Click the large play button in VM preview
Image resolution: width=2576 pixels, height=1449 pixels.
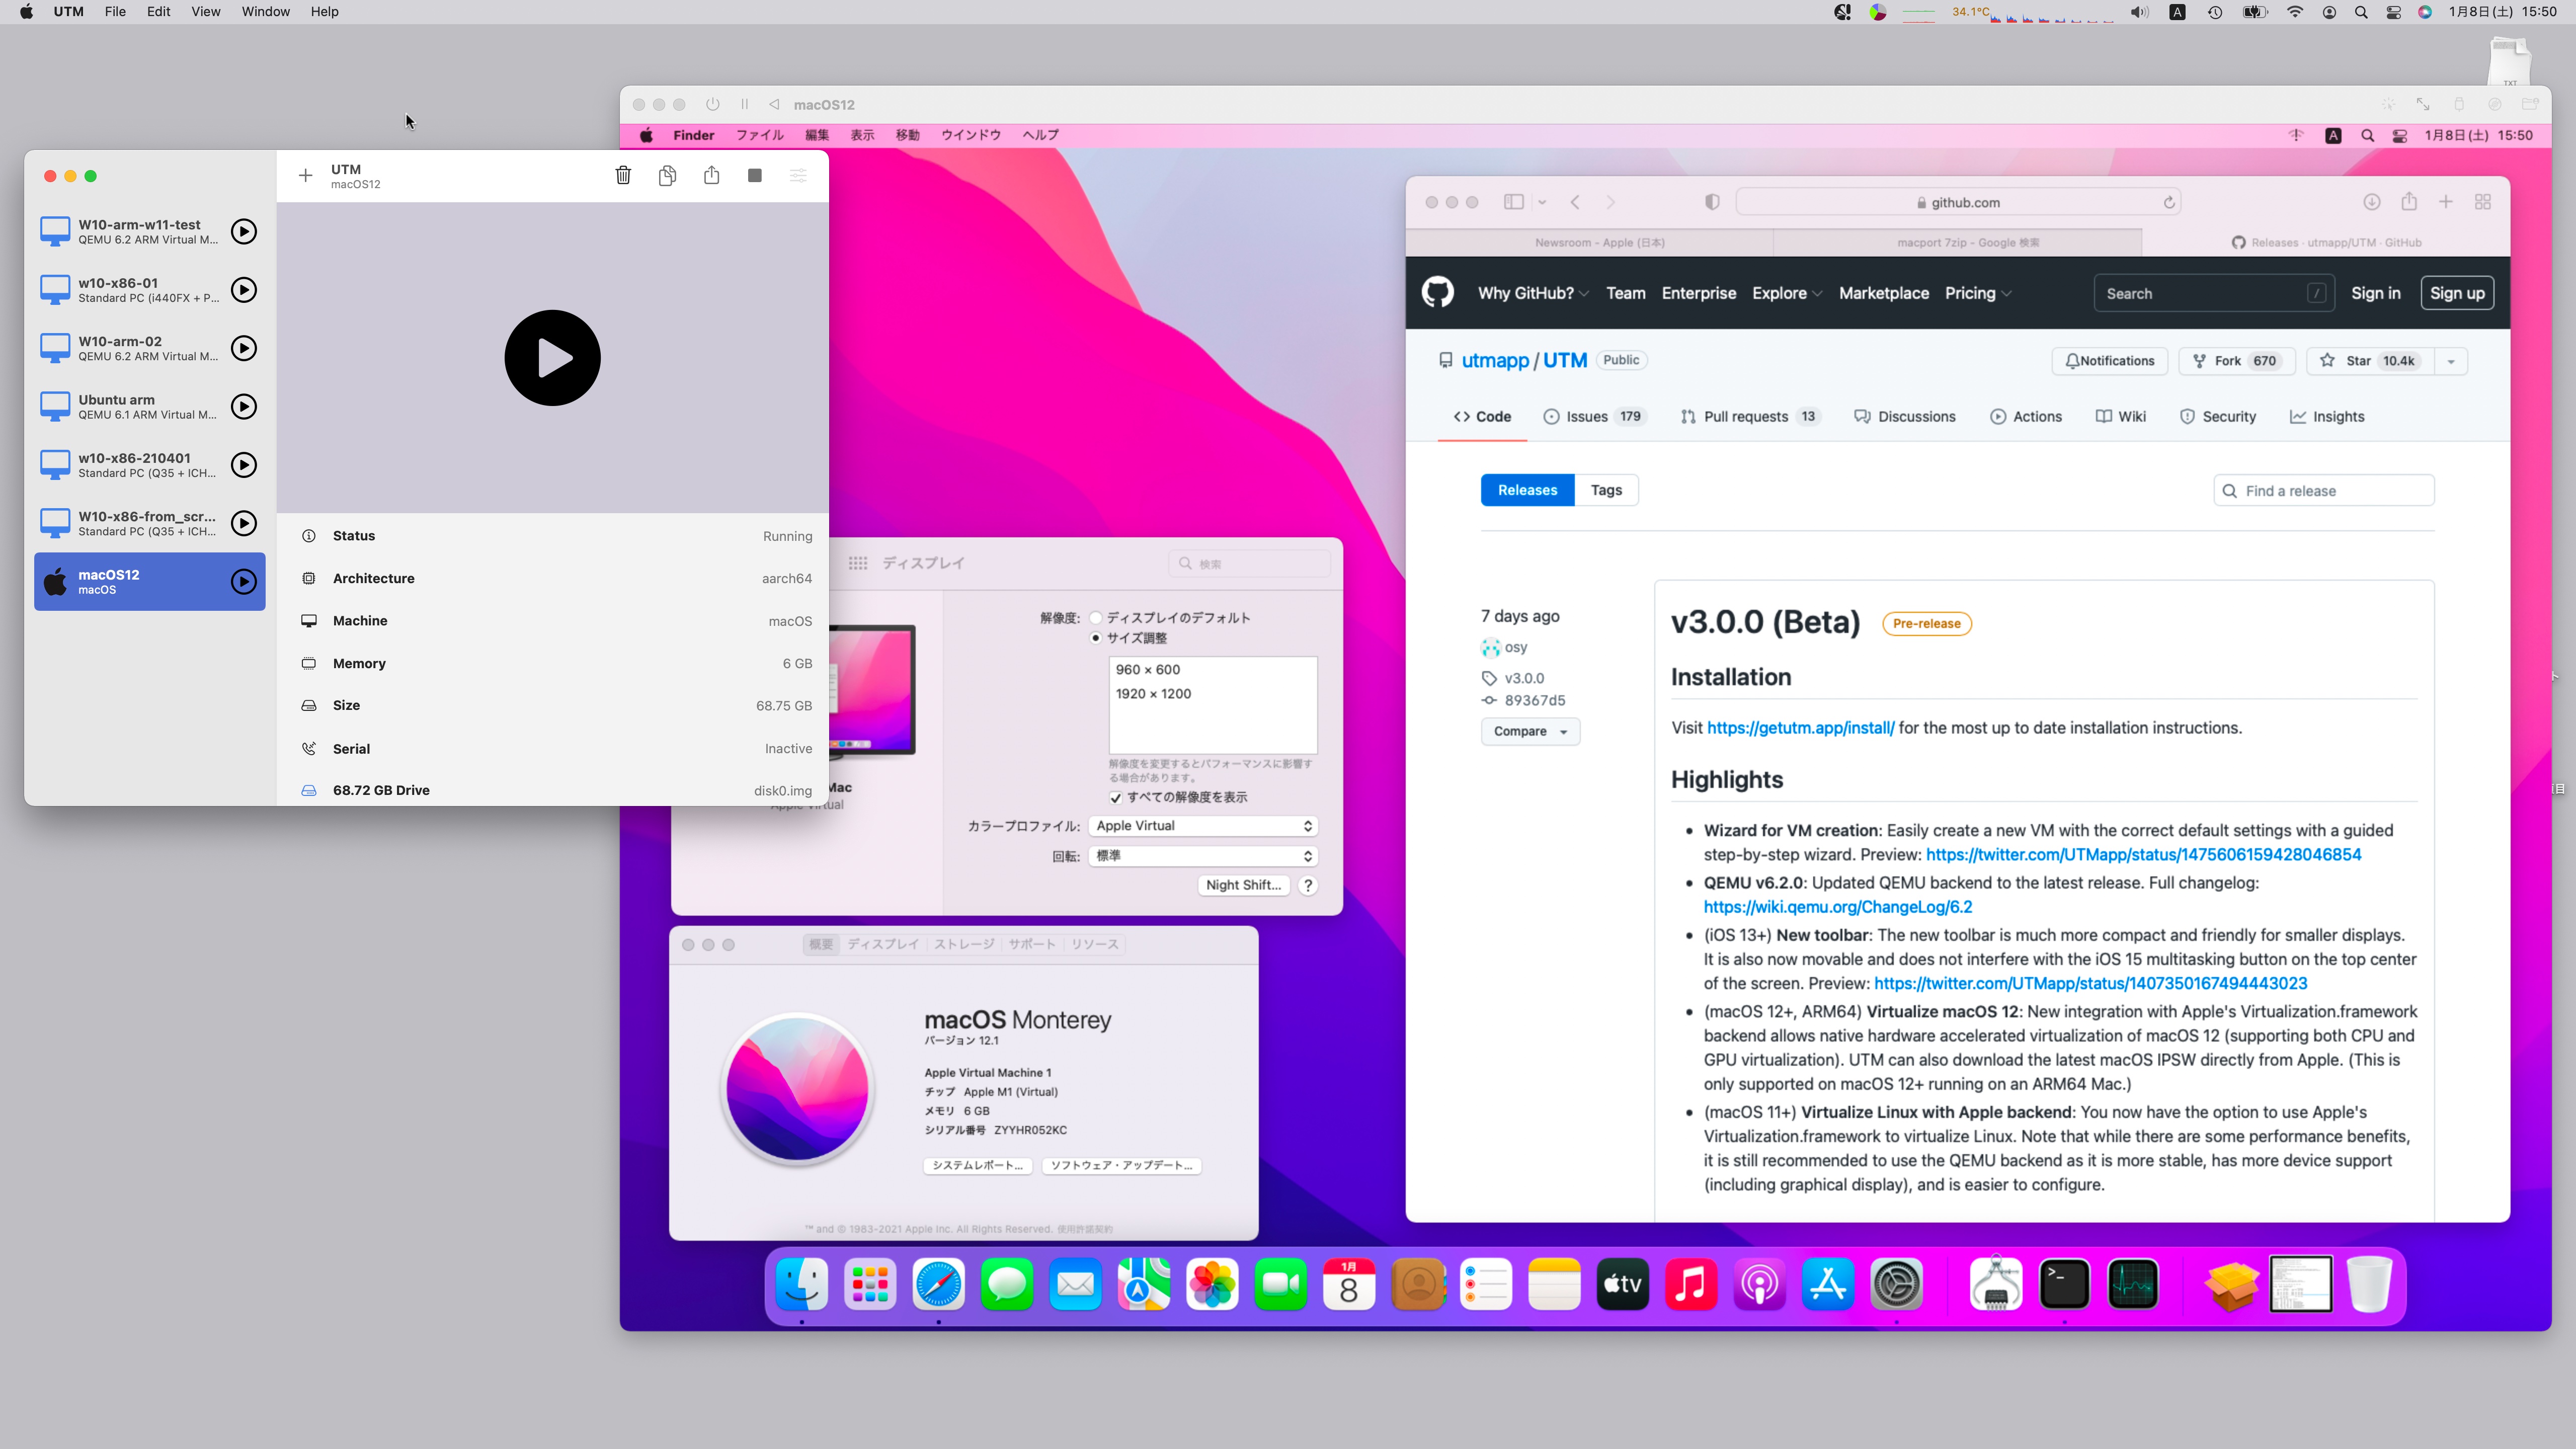[x=552, y=357]
